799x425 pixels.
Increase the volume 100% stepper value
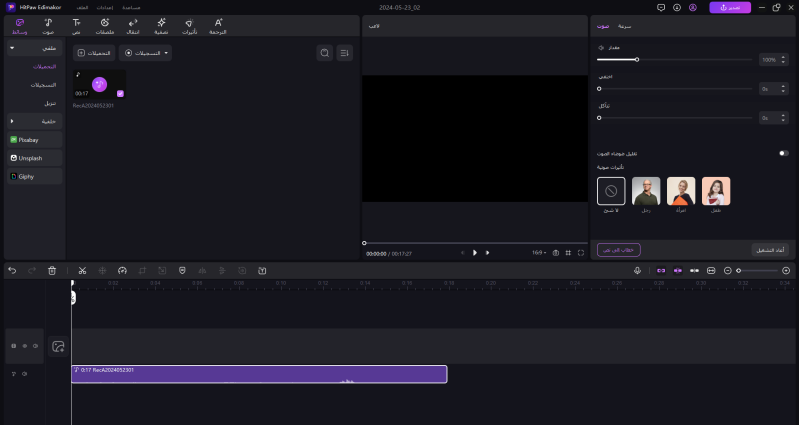coord(783,58)
